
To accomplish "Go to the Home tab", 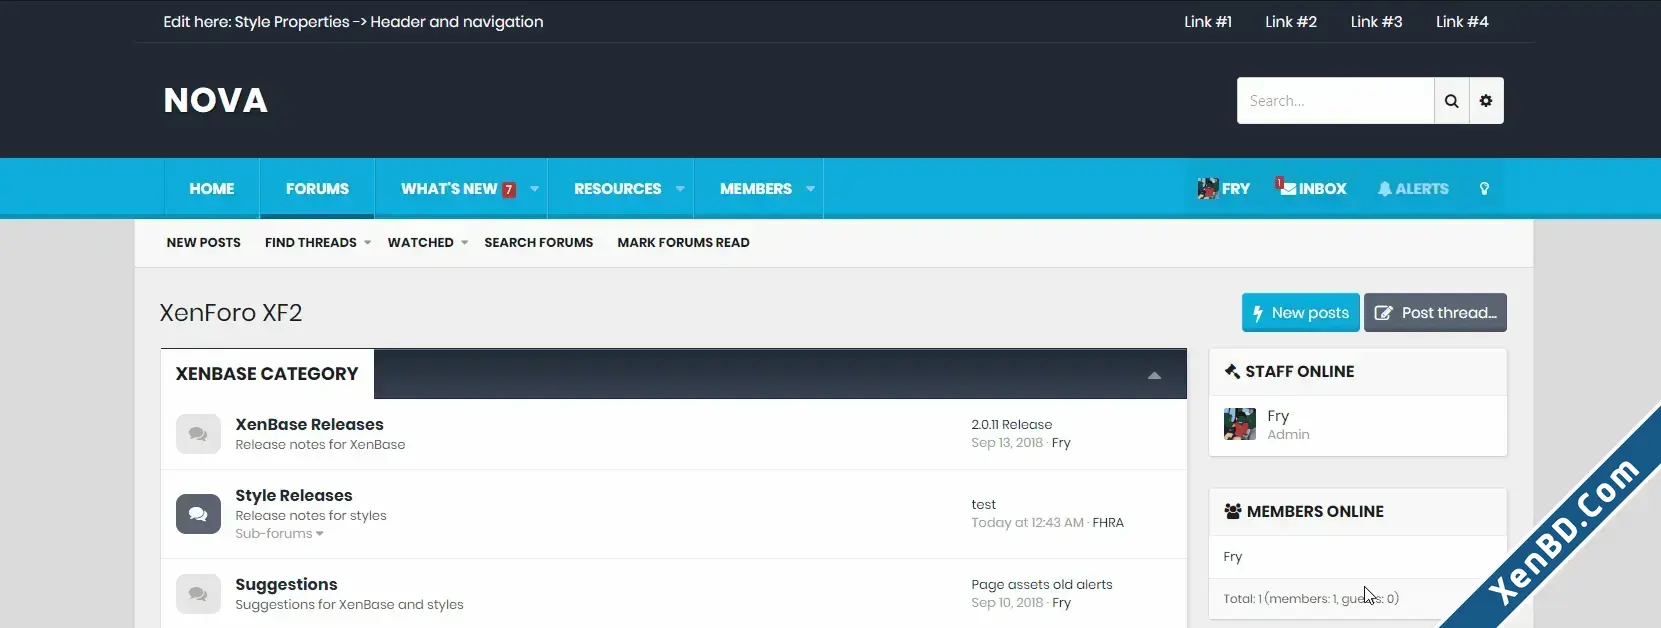I will (212, 189).
